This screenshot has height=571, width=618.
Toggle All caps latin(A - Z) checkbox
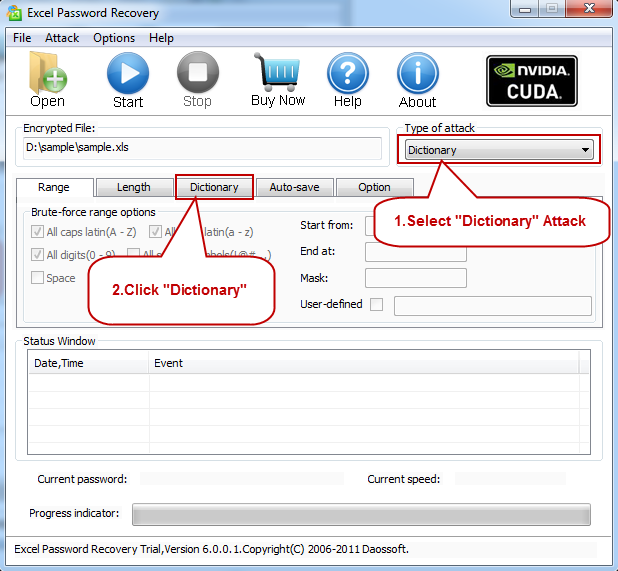[x=37, y=232]
